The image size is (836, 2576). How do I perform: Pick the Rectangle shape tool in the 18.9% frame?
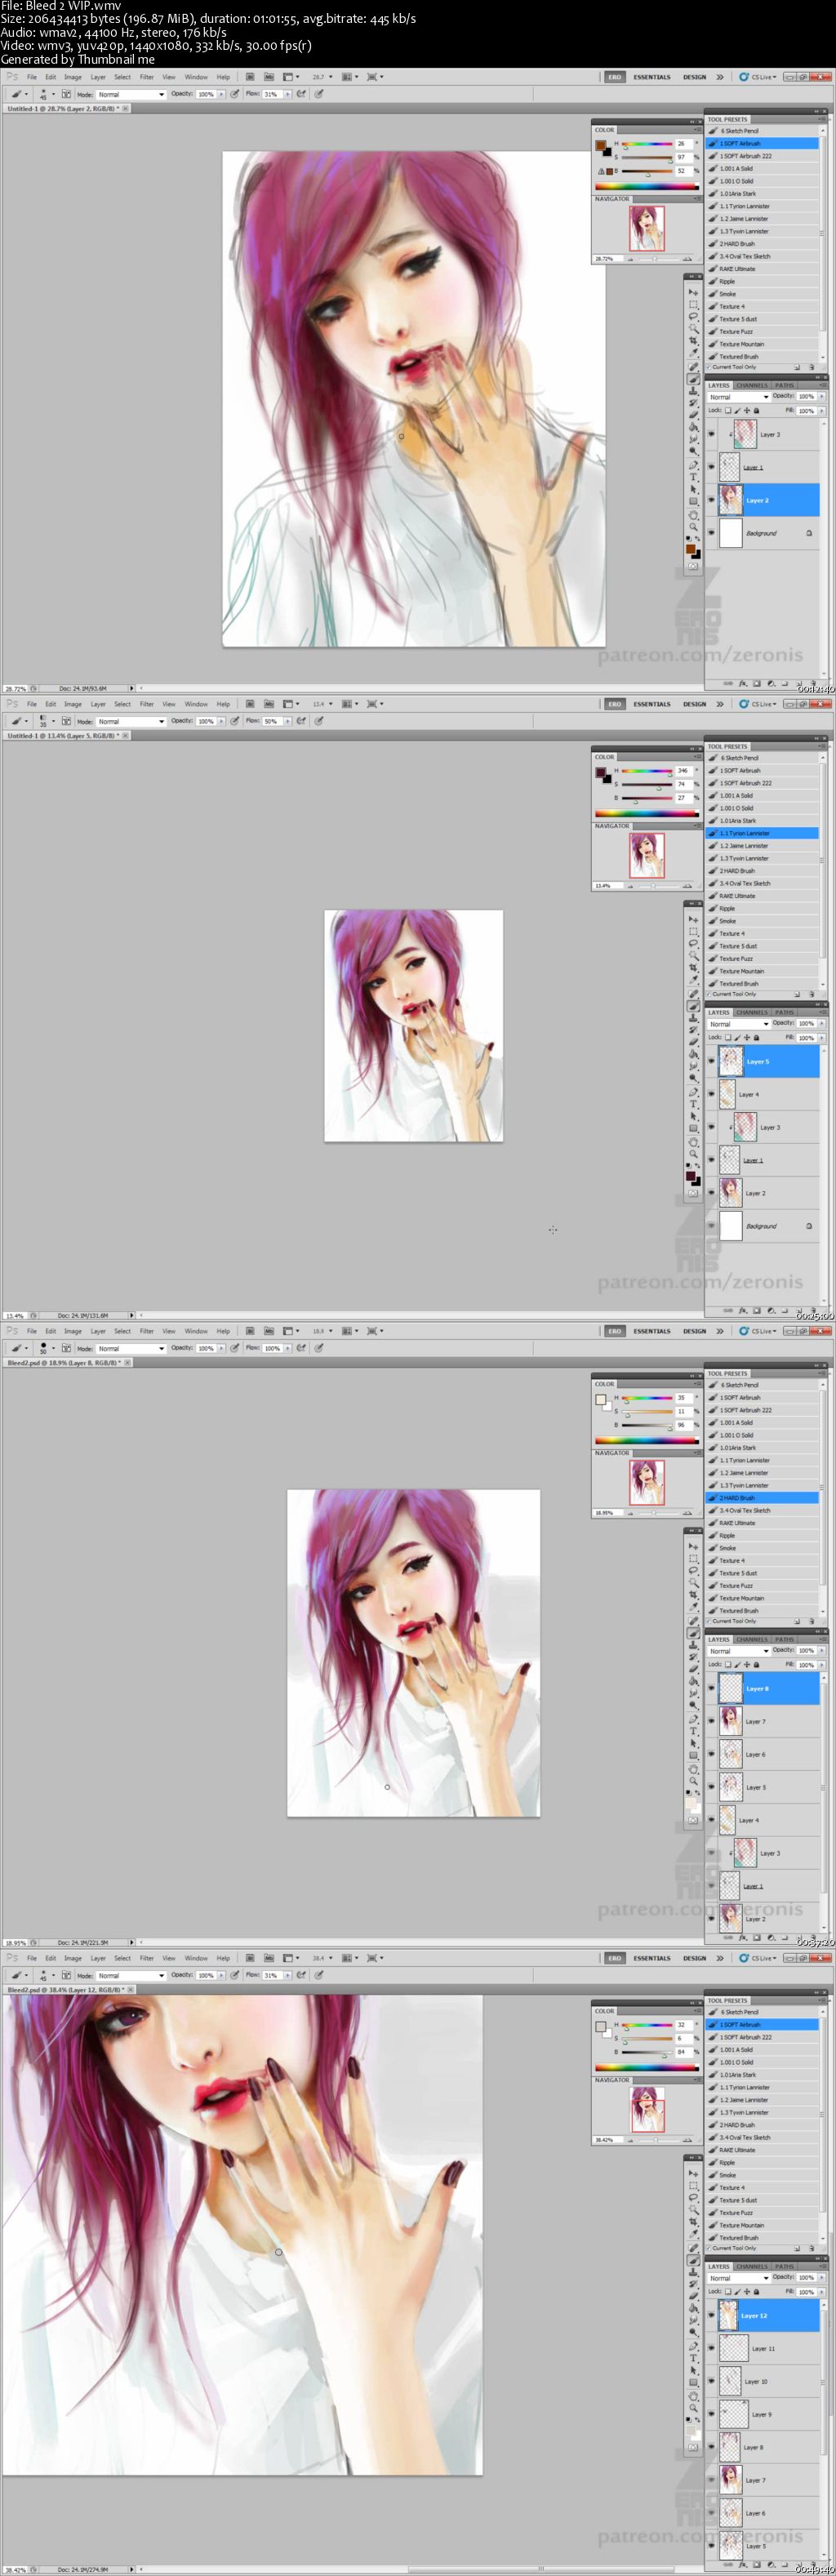(693, 1756)
